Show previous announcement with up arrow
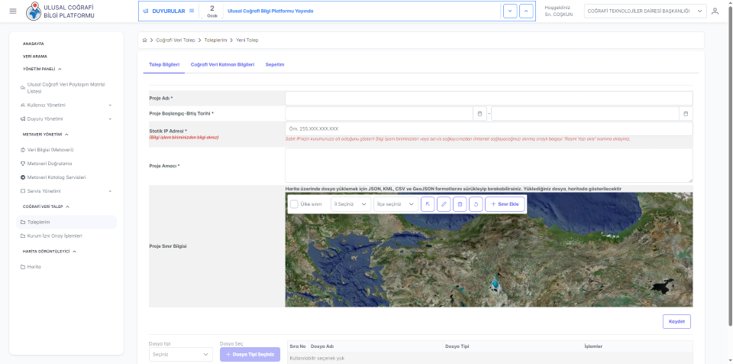 [x=526, y=11]
